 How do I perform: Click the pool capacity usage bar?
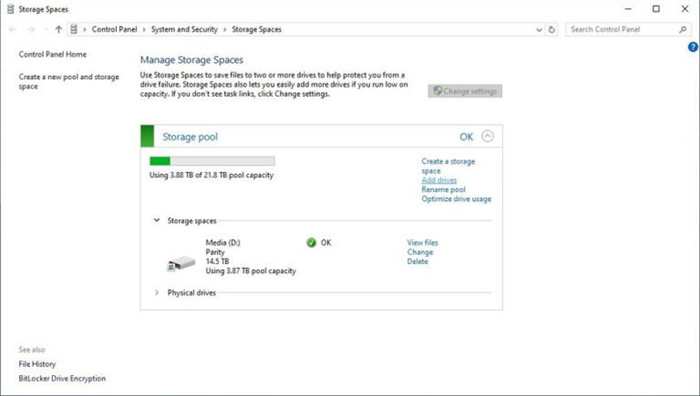[212, 161]
